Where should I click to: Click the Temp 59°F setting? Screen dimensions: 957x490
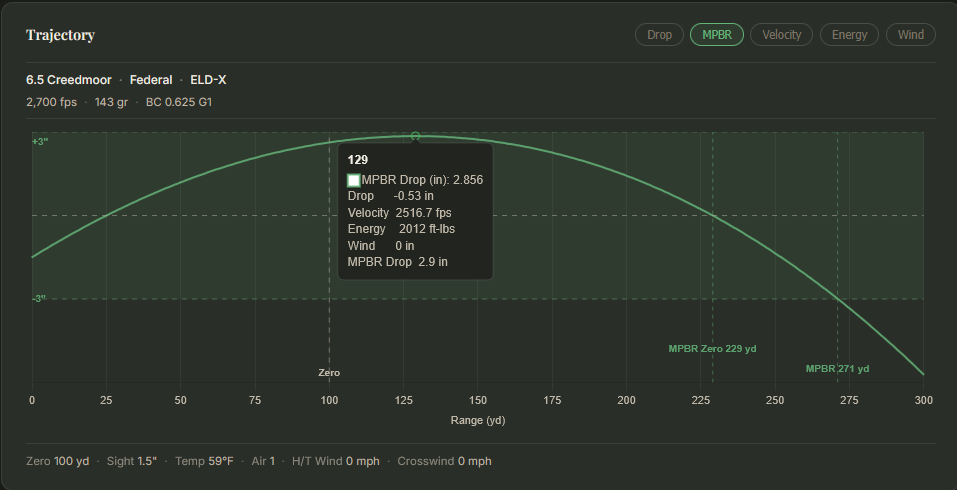coord(204,461)
